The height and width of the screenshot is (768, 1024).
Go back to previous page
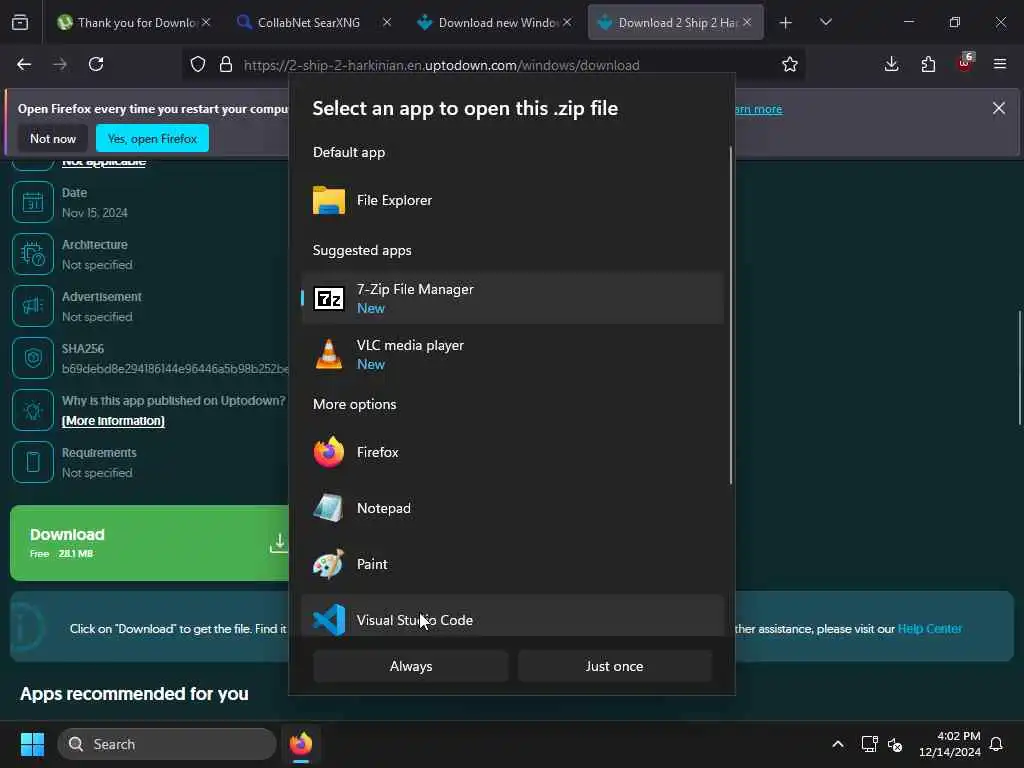point(24,64)
